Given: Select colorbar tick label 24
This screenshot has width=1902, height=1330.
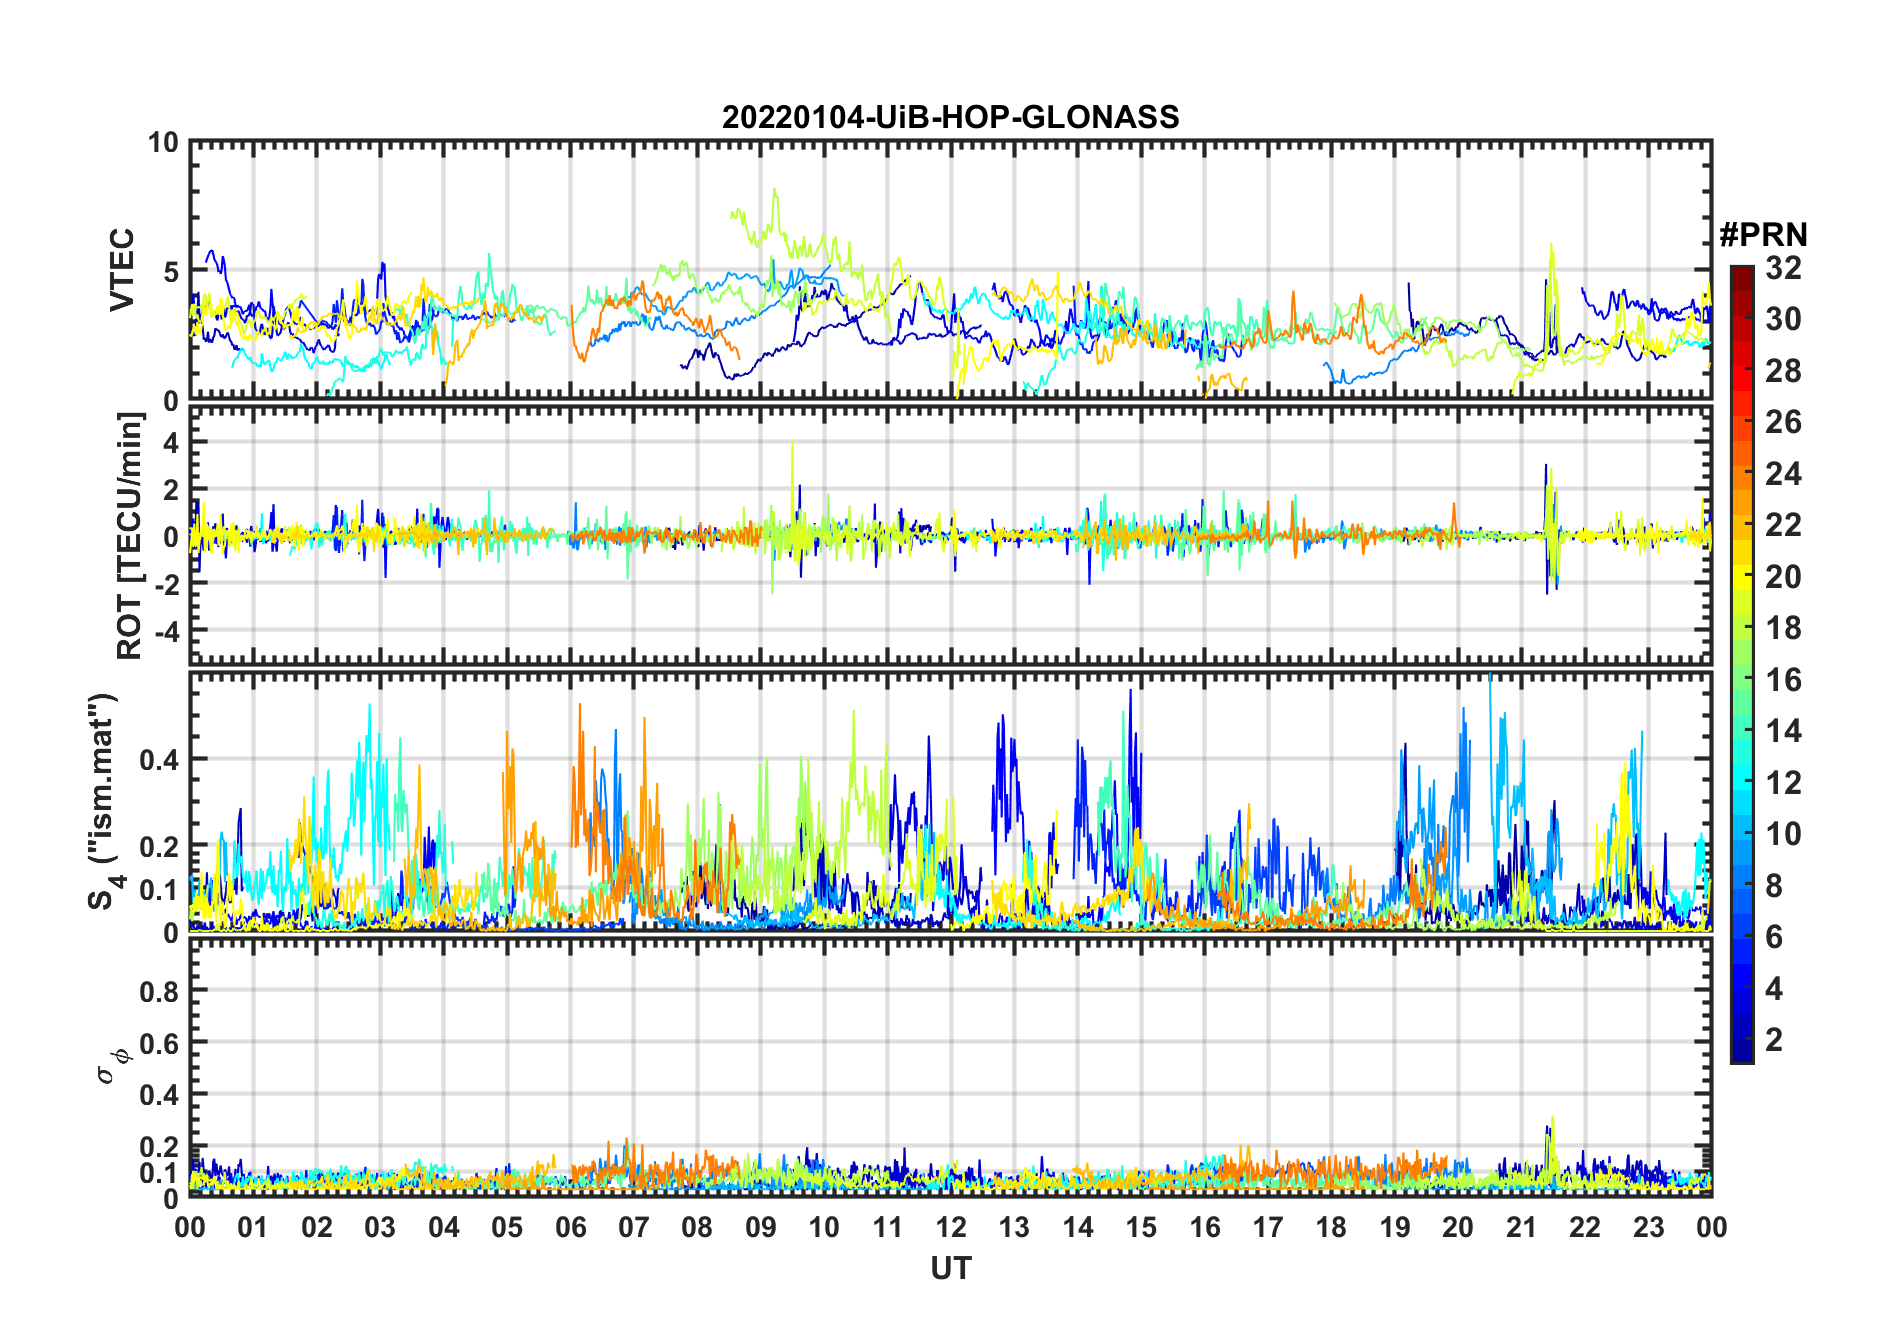Looking at the screenshot, I should pyautogui.click(x=1783, y=474).
